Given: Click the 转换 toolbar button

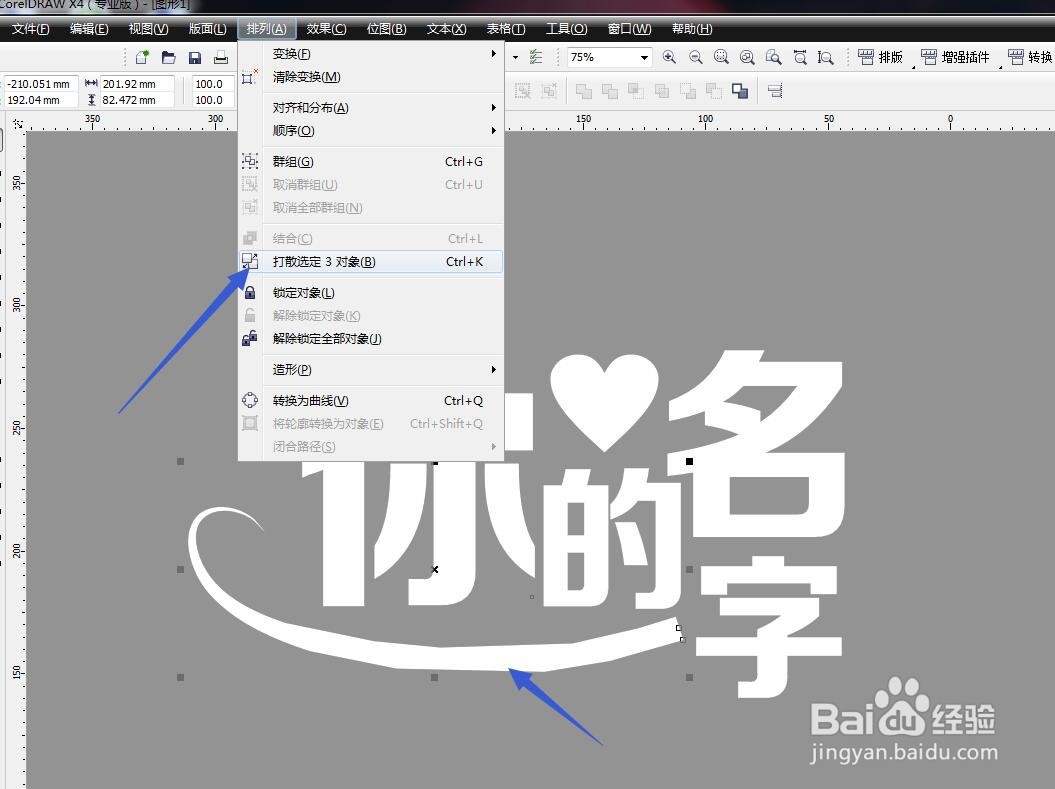Looking at the screenshot, I should click(x=1031, y=57).
